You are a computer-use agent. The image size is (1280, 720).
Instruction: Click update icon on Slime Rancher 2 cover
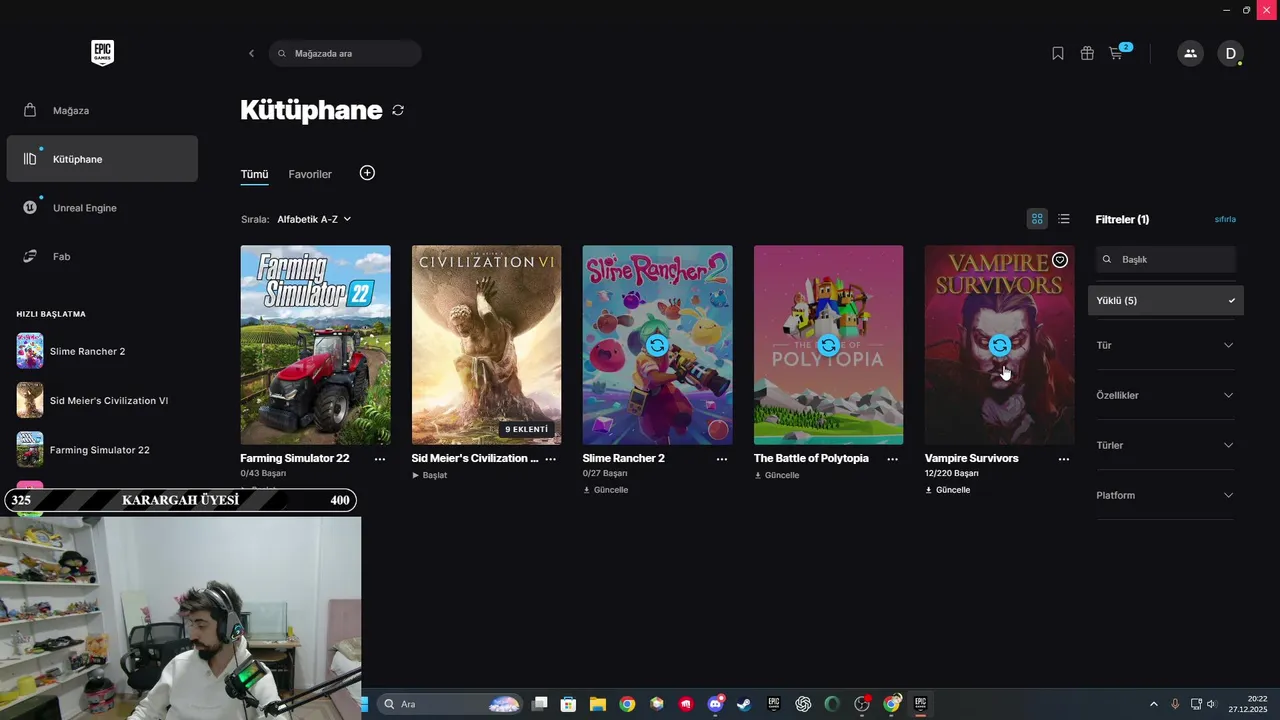657,345
